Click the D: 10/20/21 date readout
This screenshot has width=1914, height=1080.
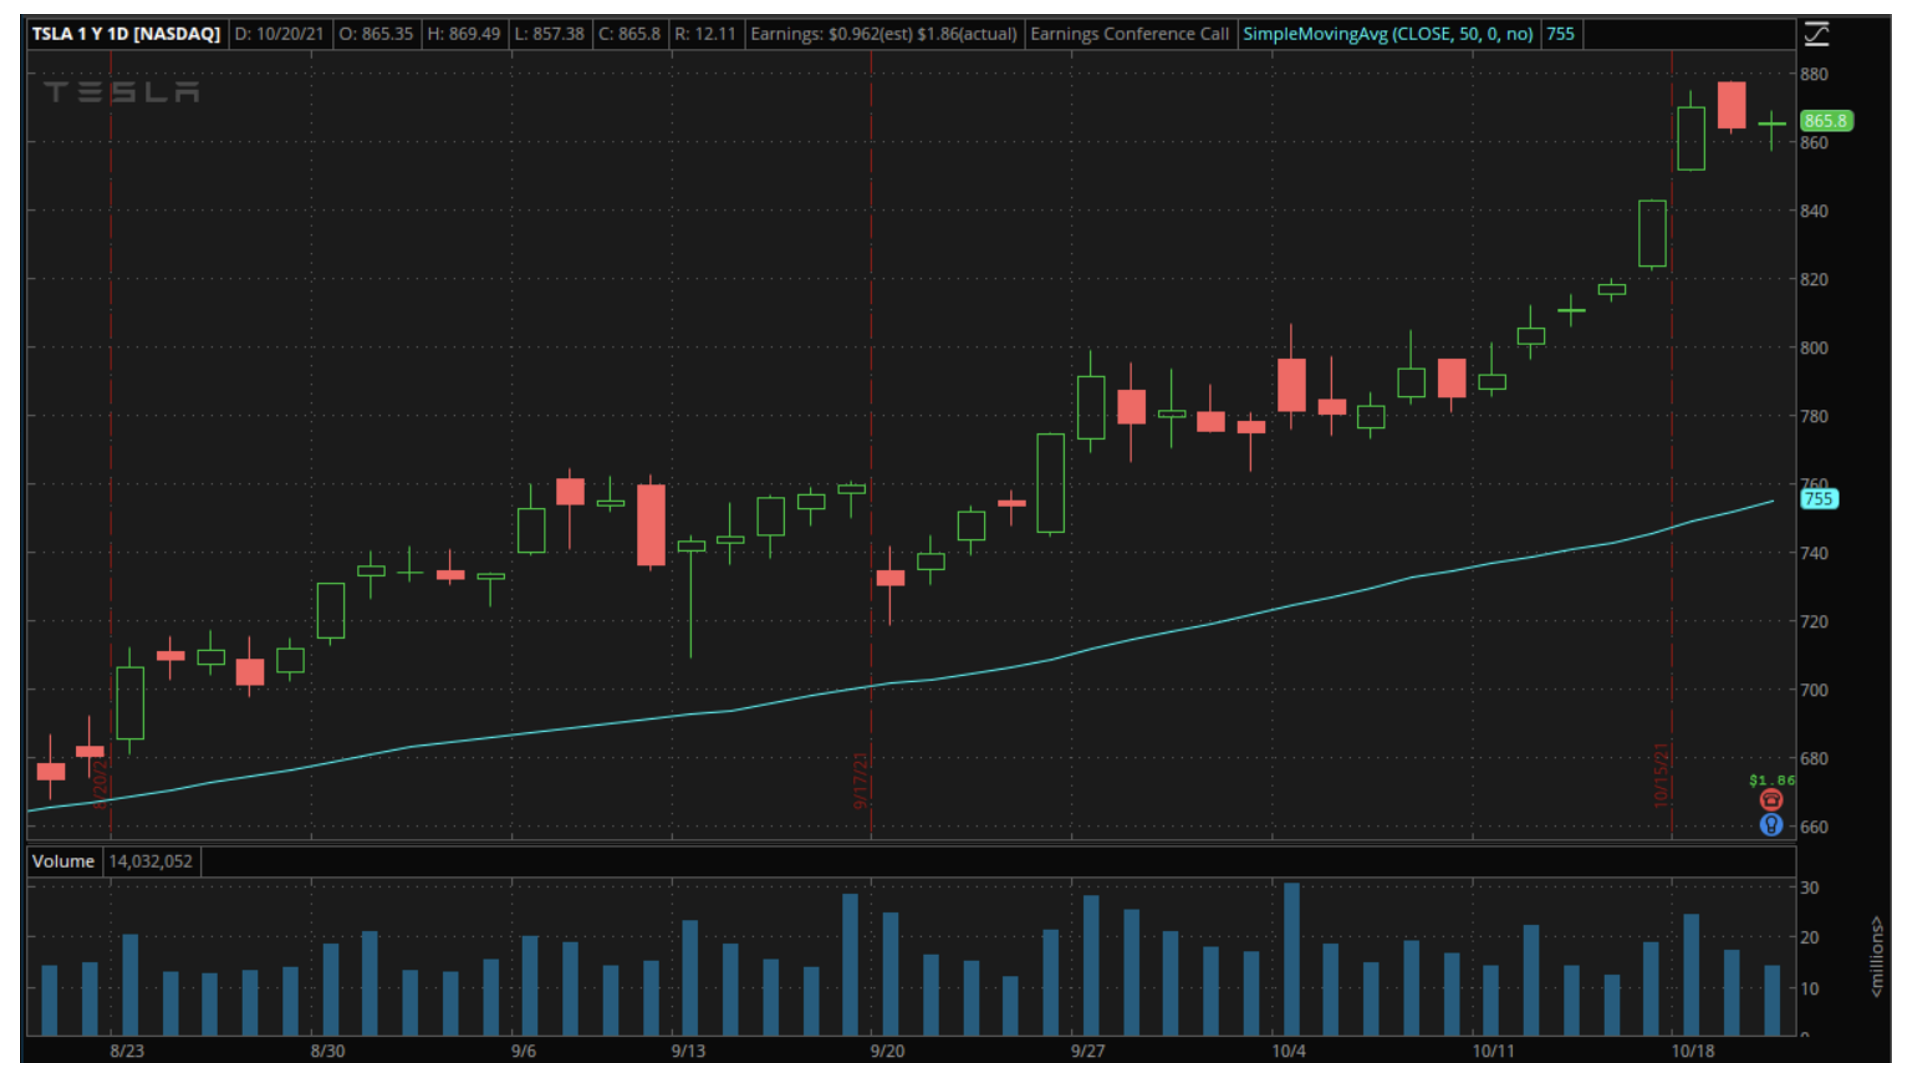pos(279,34)
